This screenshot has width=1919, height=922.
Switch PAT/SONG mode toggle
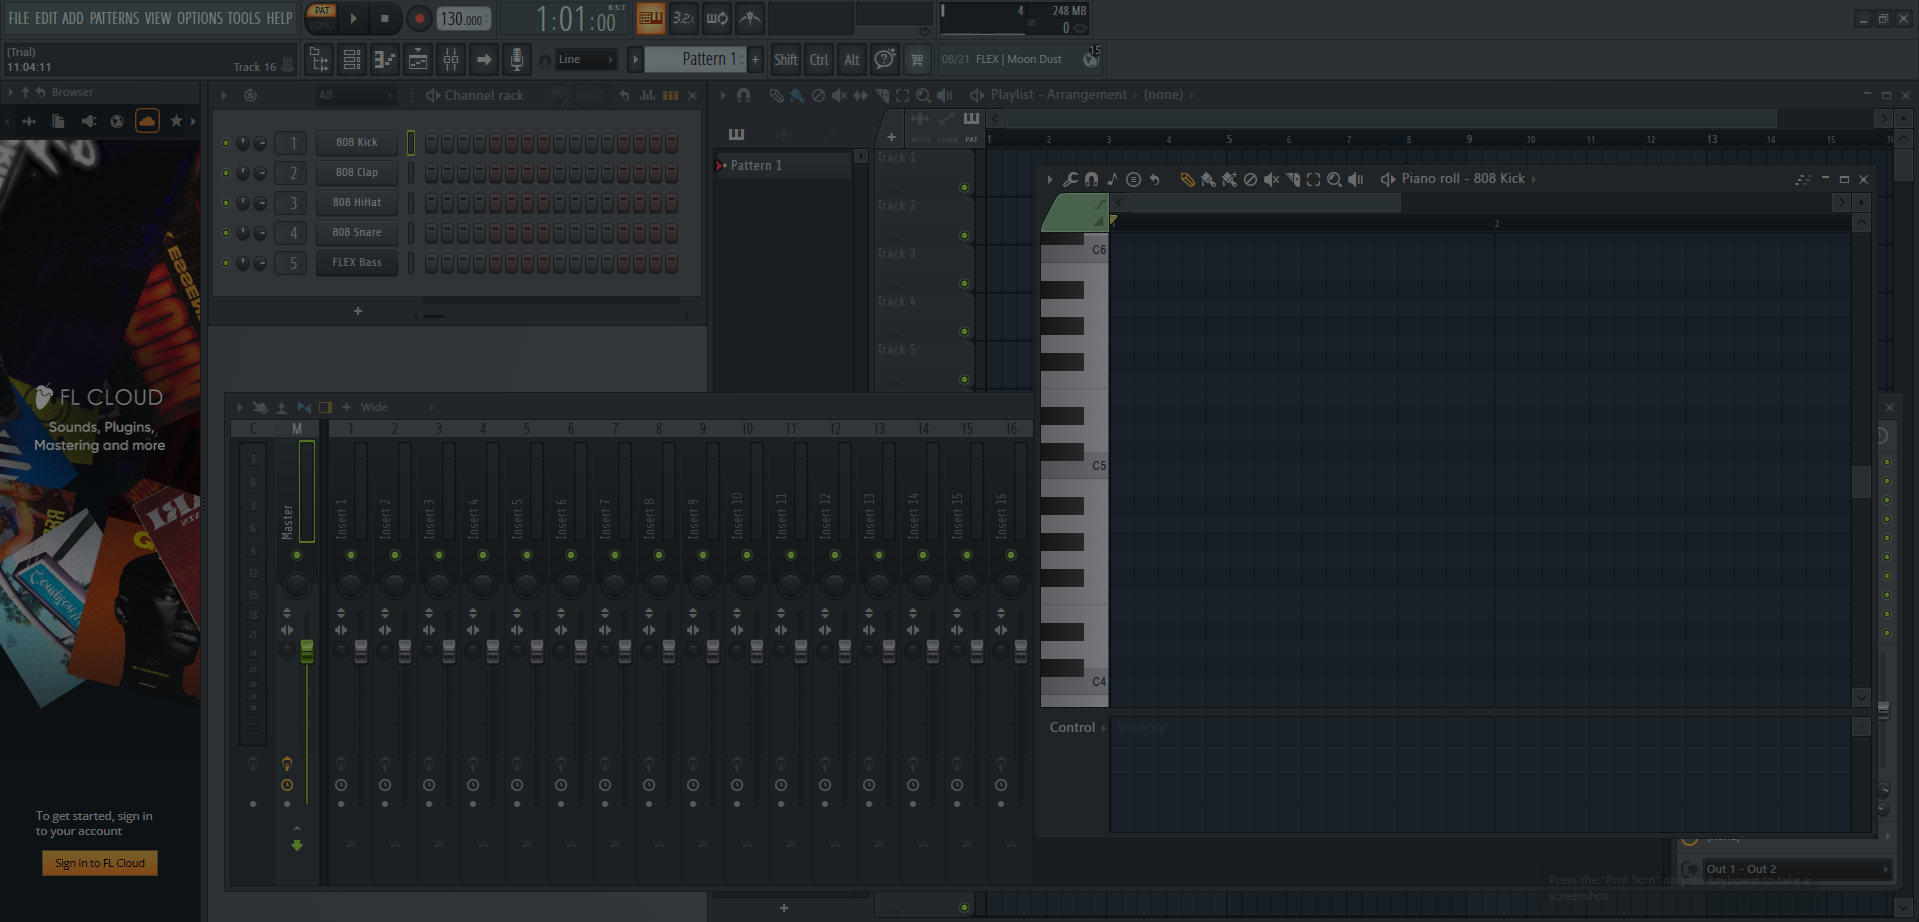click(x=322, y=18)
